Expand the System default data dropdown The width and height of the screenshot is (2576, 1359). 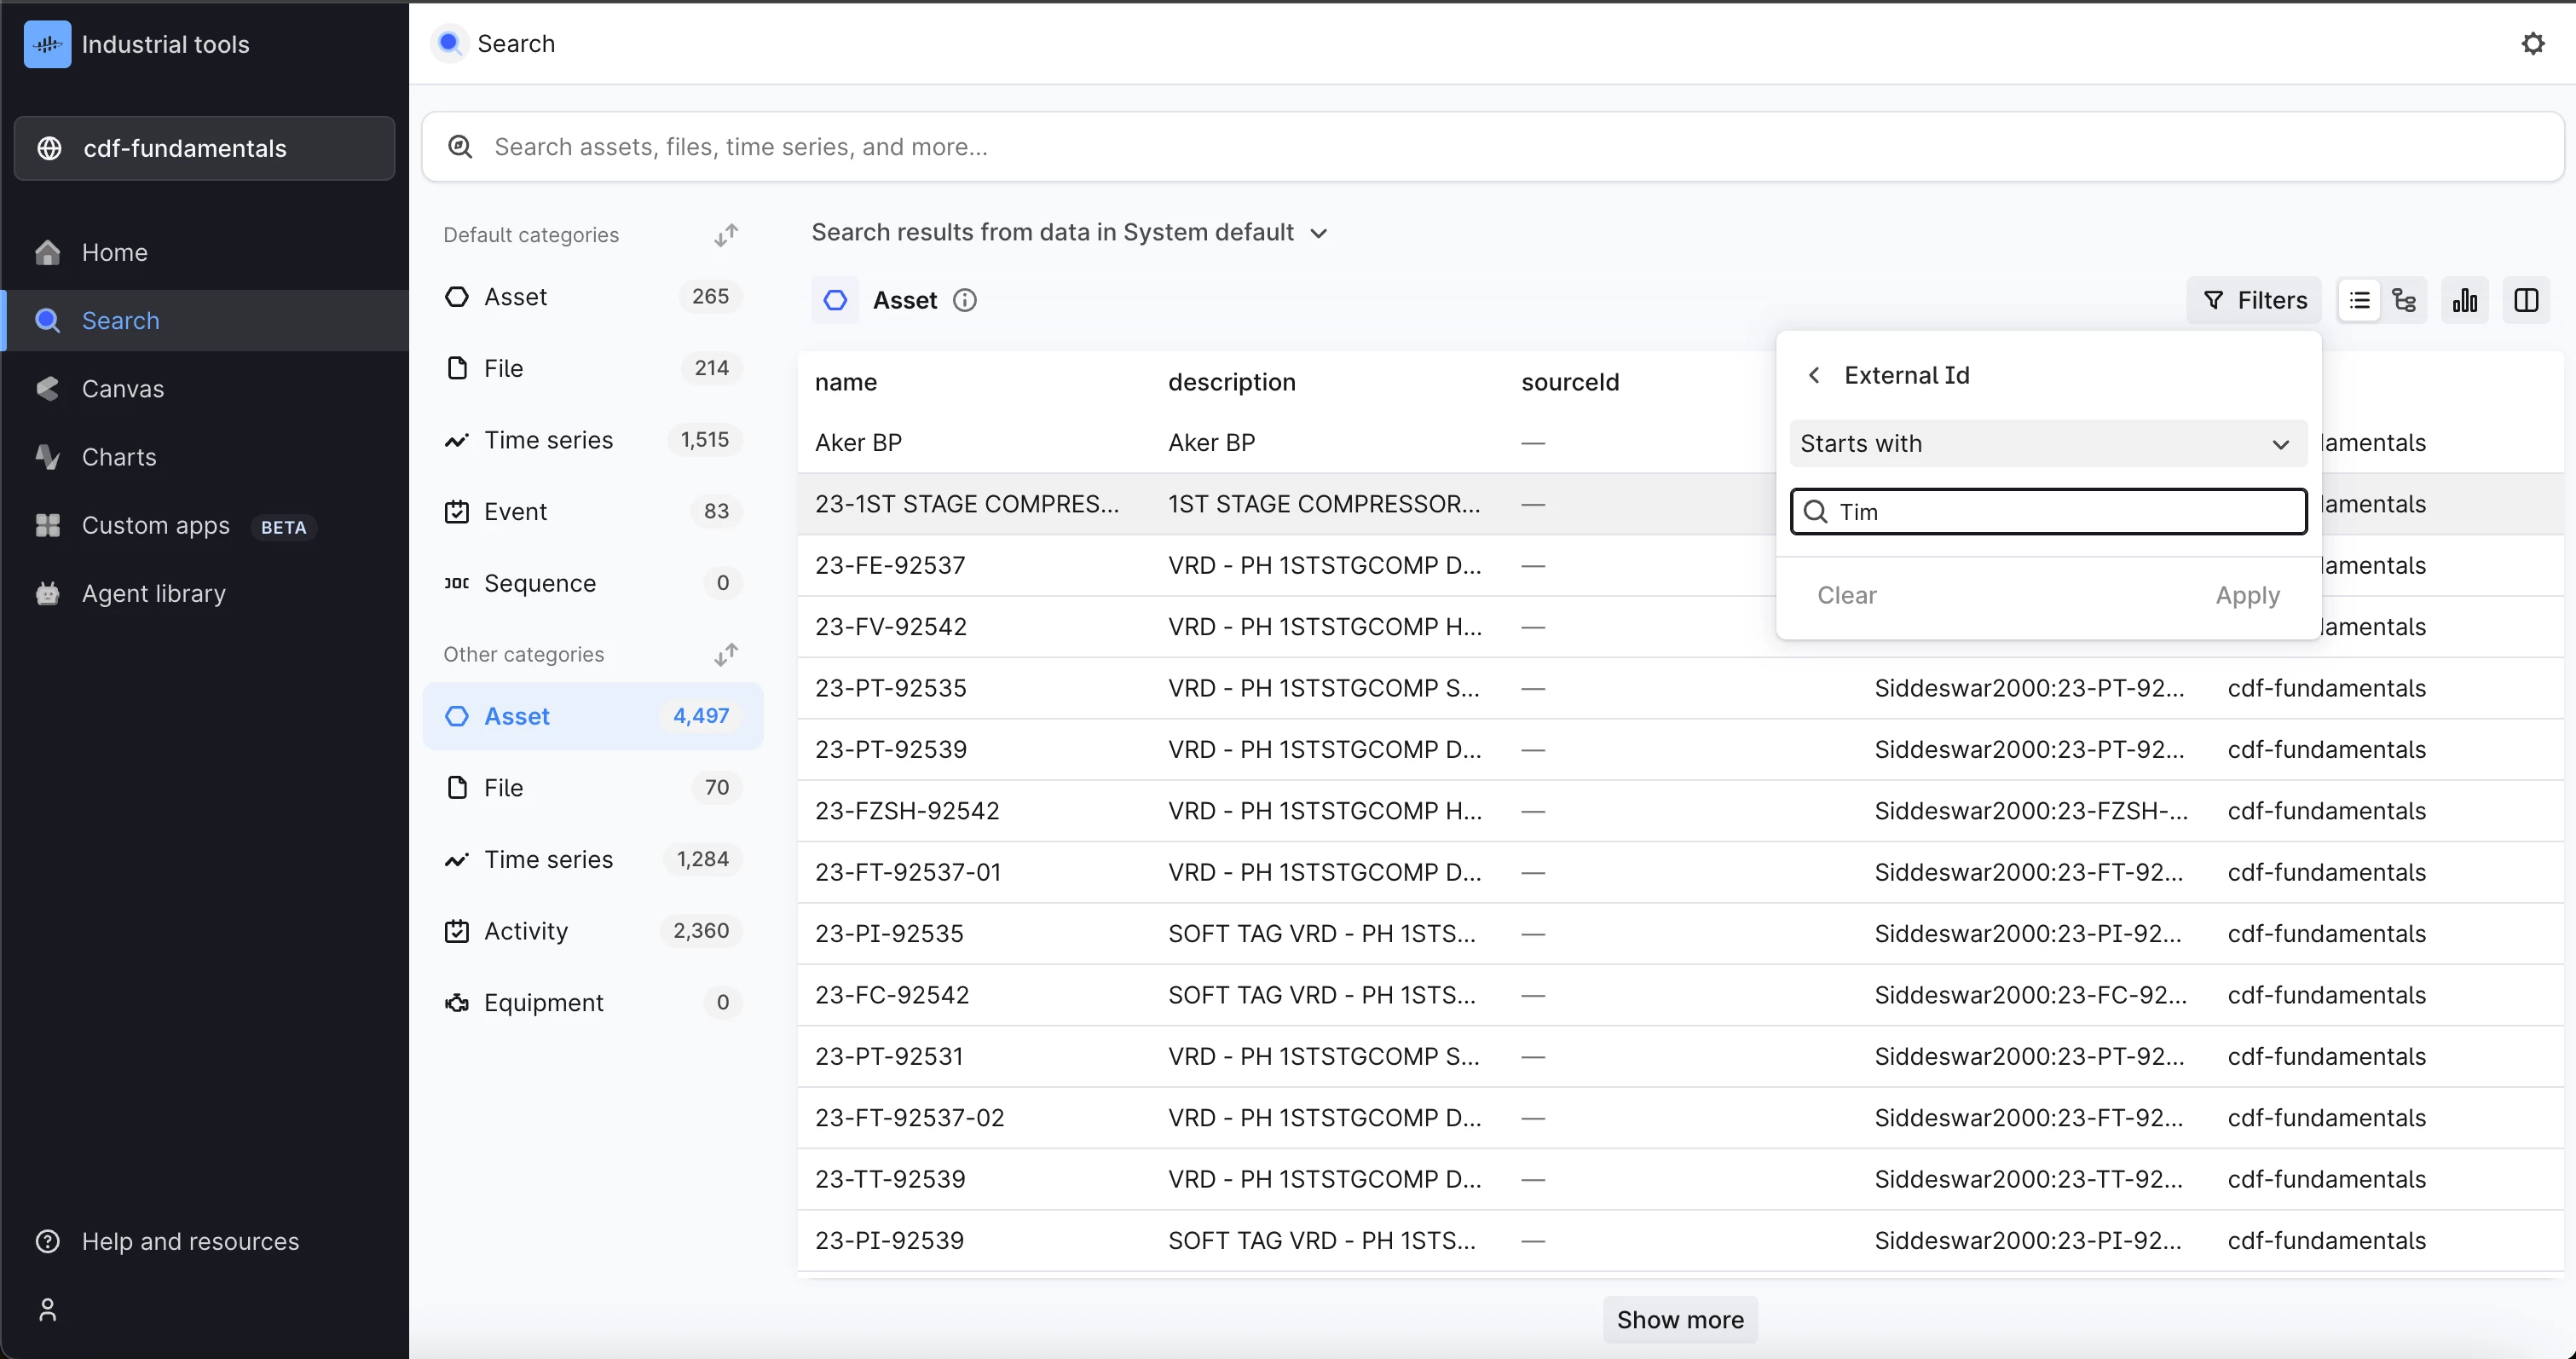1319,233
